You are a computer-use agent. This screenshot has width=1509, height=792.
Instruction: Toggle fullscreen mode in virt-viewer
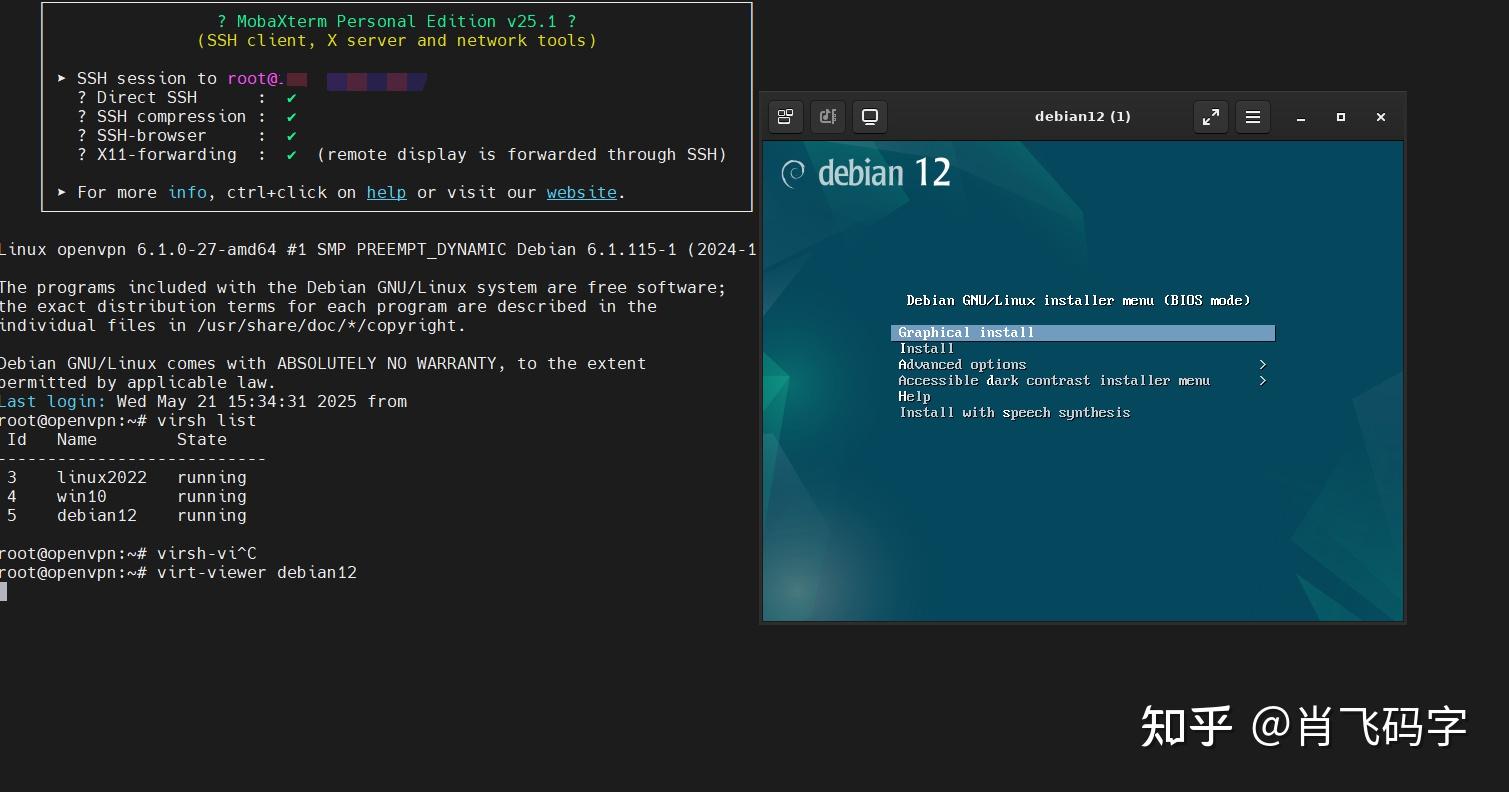tap(1211, 117)
